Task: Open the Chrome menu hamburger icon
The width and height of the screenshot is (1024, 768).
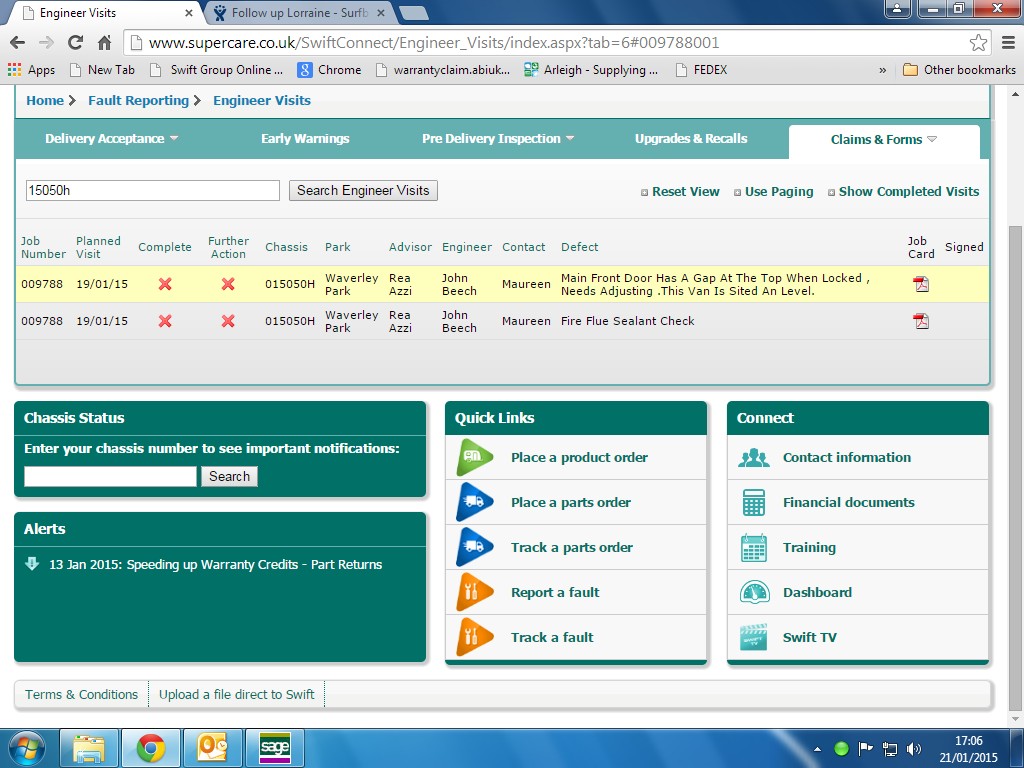Action: (1008, 43)
